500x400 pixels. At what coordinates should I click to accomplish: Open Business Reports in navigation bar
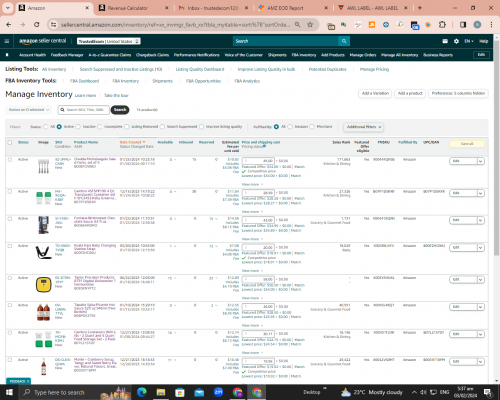tap(438, 55)
